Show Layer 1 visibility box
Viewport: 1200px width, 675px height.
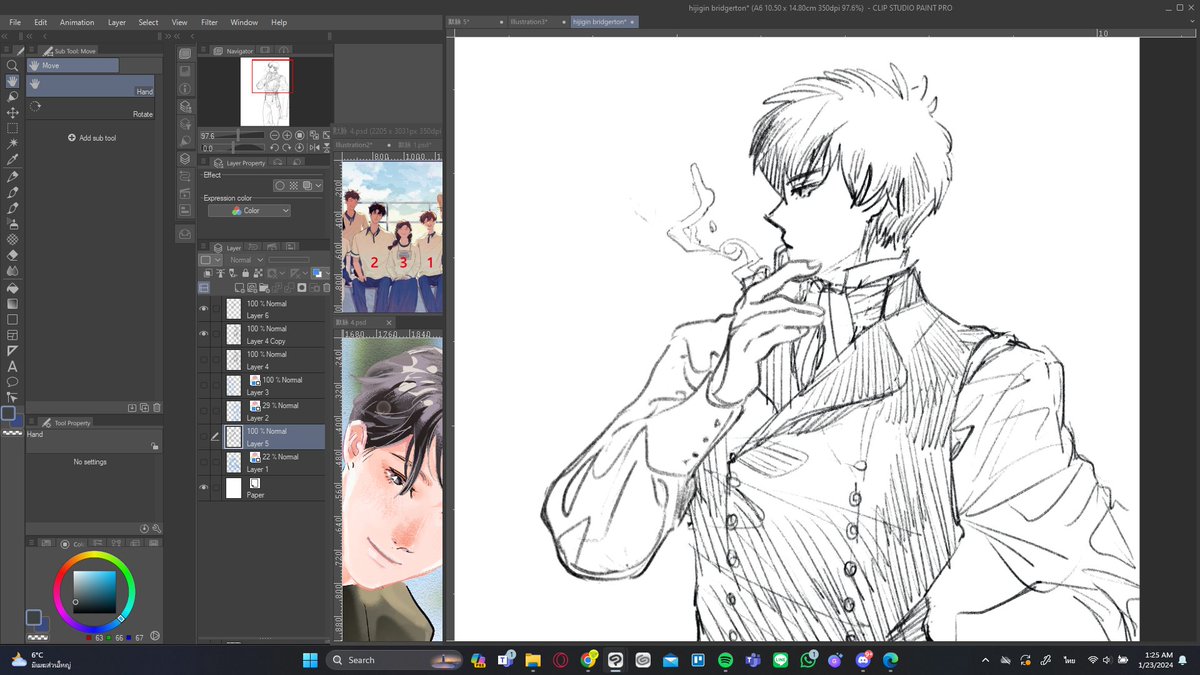pyautogui.click(x=204, y=462)
